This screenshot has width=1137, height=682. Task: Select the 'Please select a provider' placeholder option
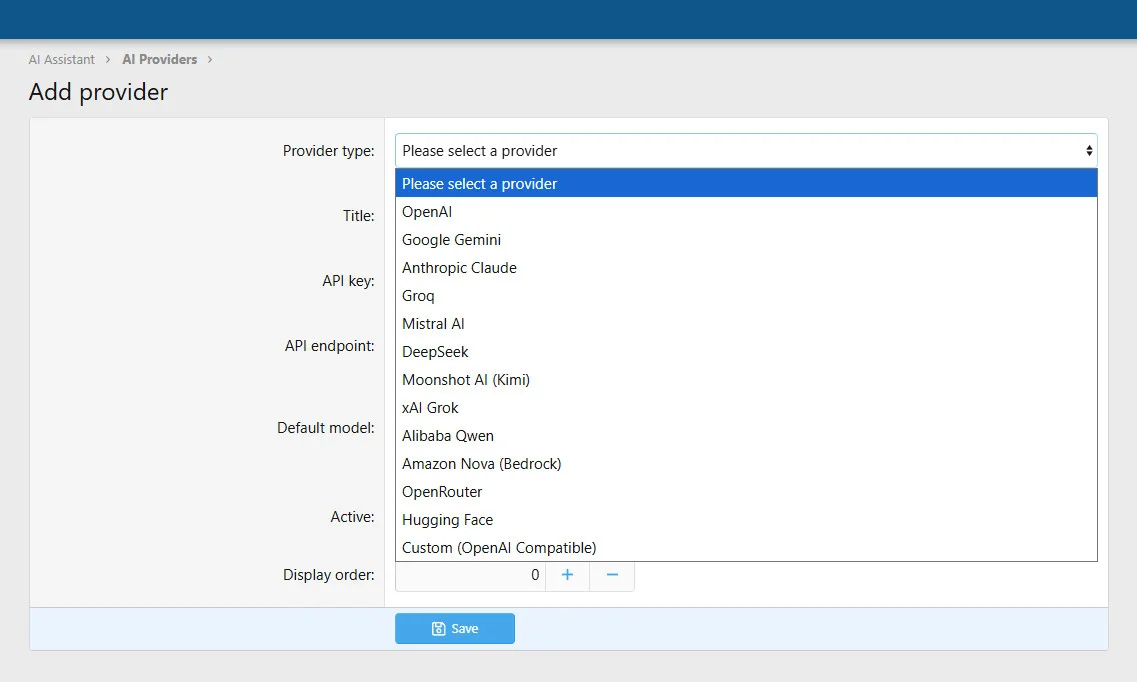479,184
